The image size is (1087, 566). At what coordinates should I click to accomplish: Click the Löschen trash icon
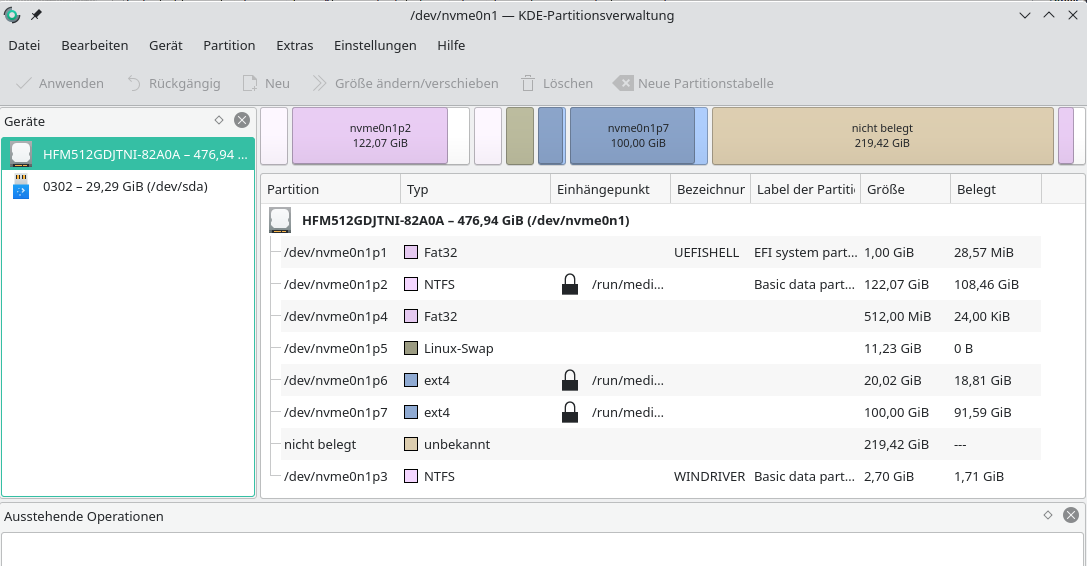pos(528,84)
